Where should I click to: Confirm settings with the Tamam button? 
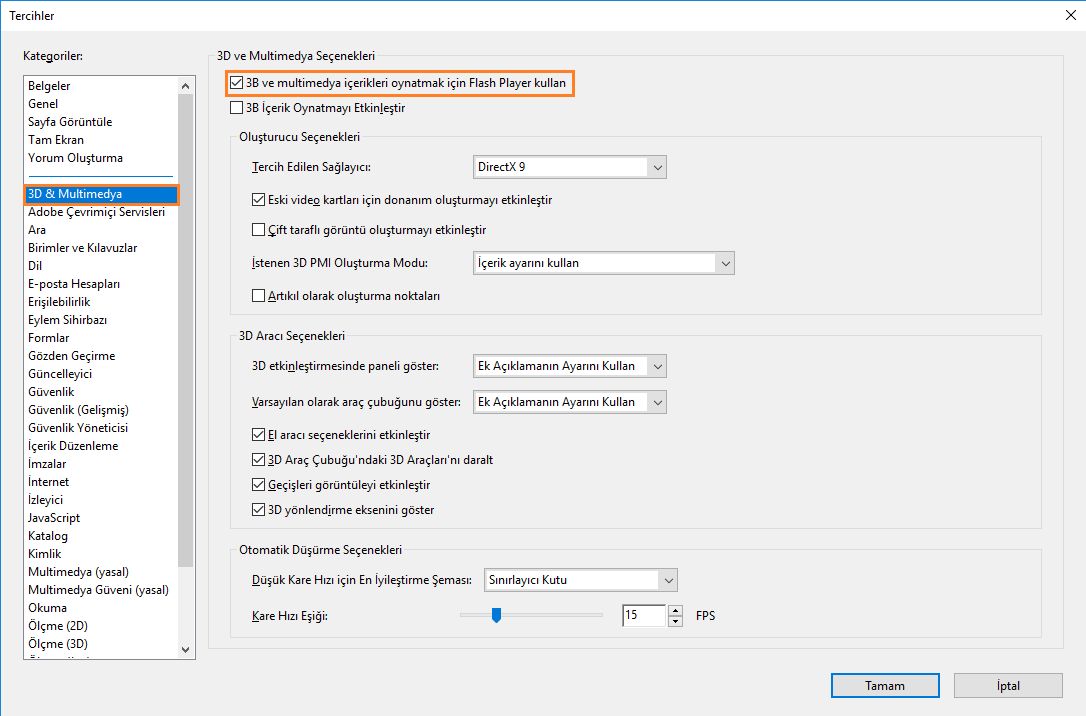(884, 685)
